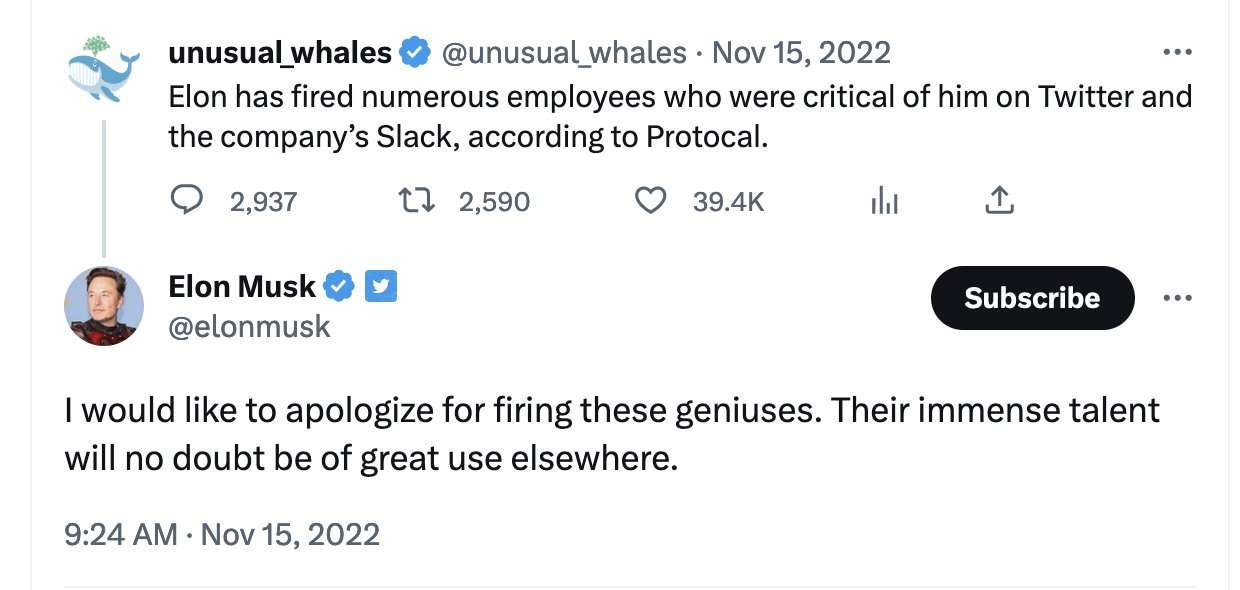Image resolution: width=1240 pixels, height=590 pixels.
Task: Click the @unusual_whales handle
Action: tap(564, 52)
